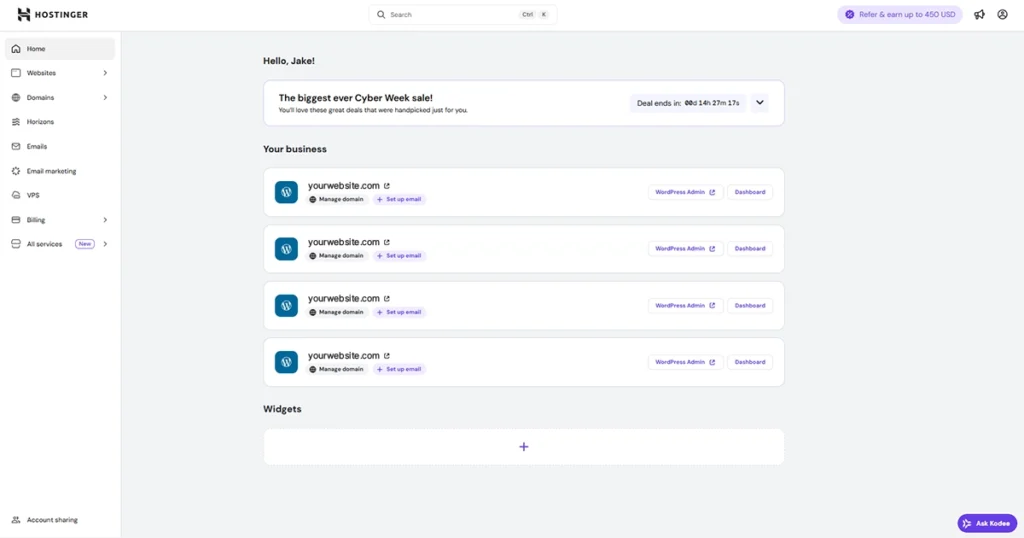
Task: Click the Deal ends in countdown timer
Action: pos(688,103)
